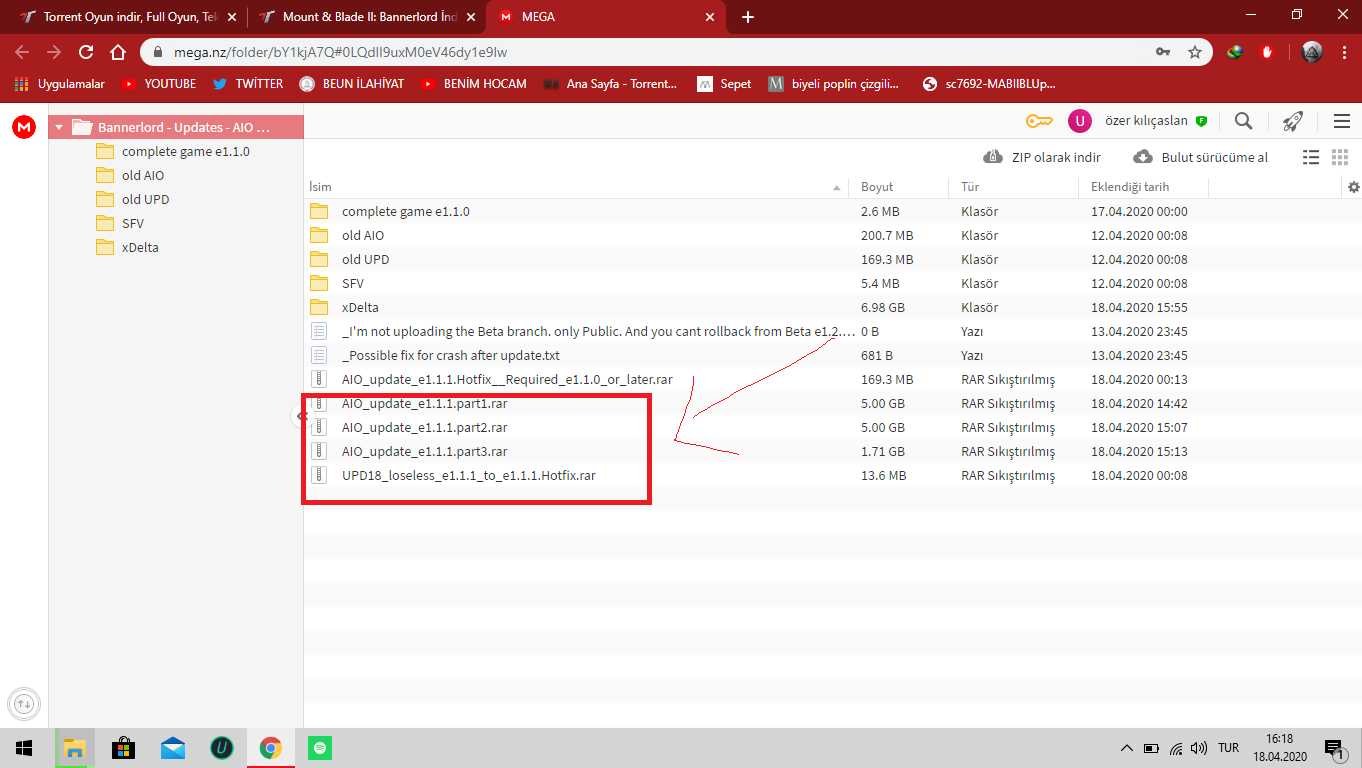Open the MEGA hamburger menu

pyautogui.click(x=1342, y=121)
